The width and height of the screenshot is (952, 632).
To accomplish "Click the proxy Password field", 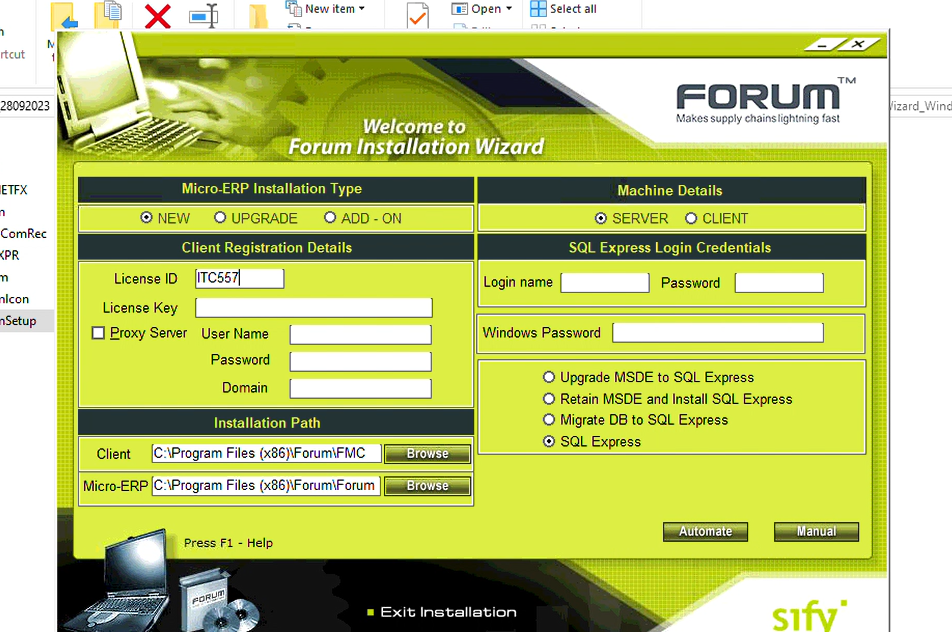I will pos(361,361).
